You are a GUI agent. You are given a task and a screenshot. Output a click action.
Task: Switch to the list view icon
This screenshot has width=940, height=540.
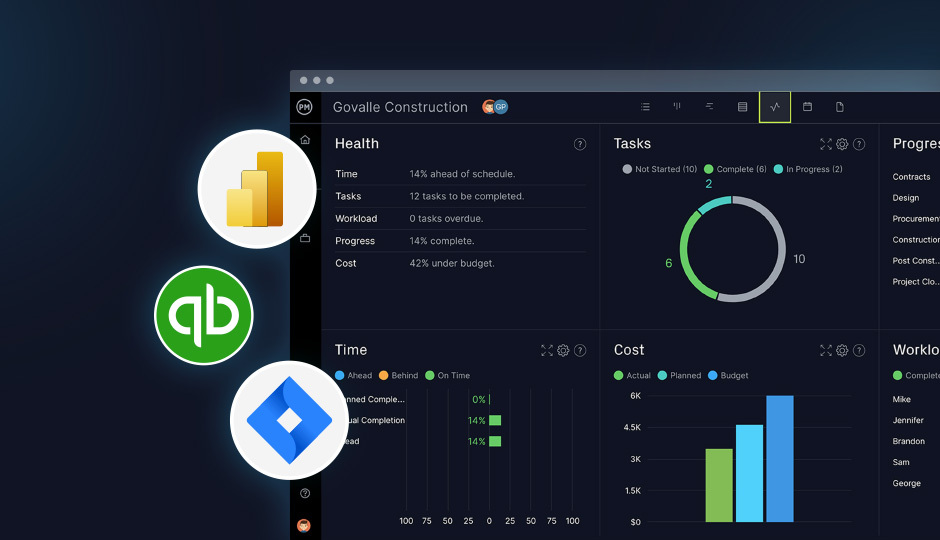click(645, 107)
